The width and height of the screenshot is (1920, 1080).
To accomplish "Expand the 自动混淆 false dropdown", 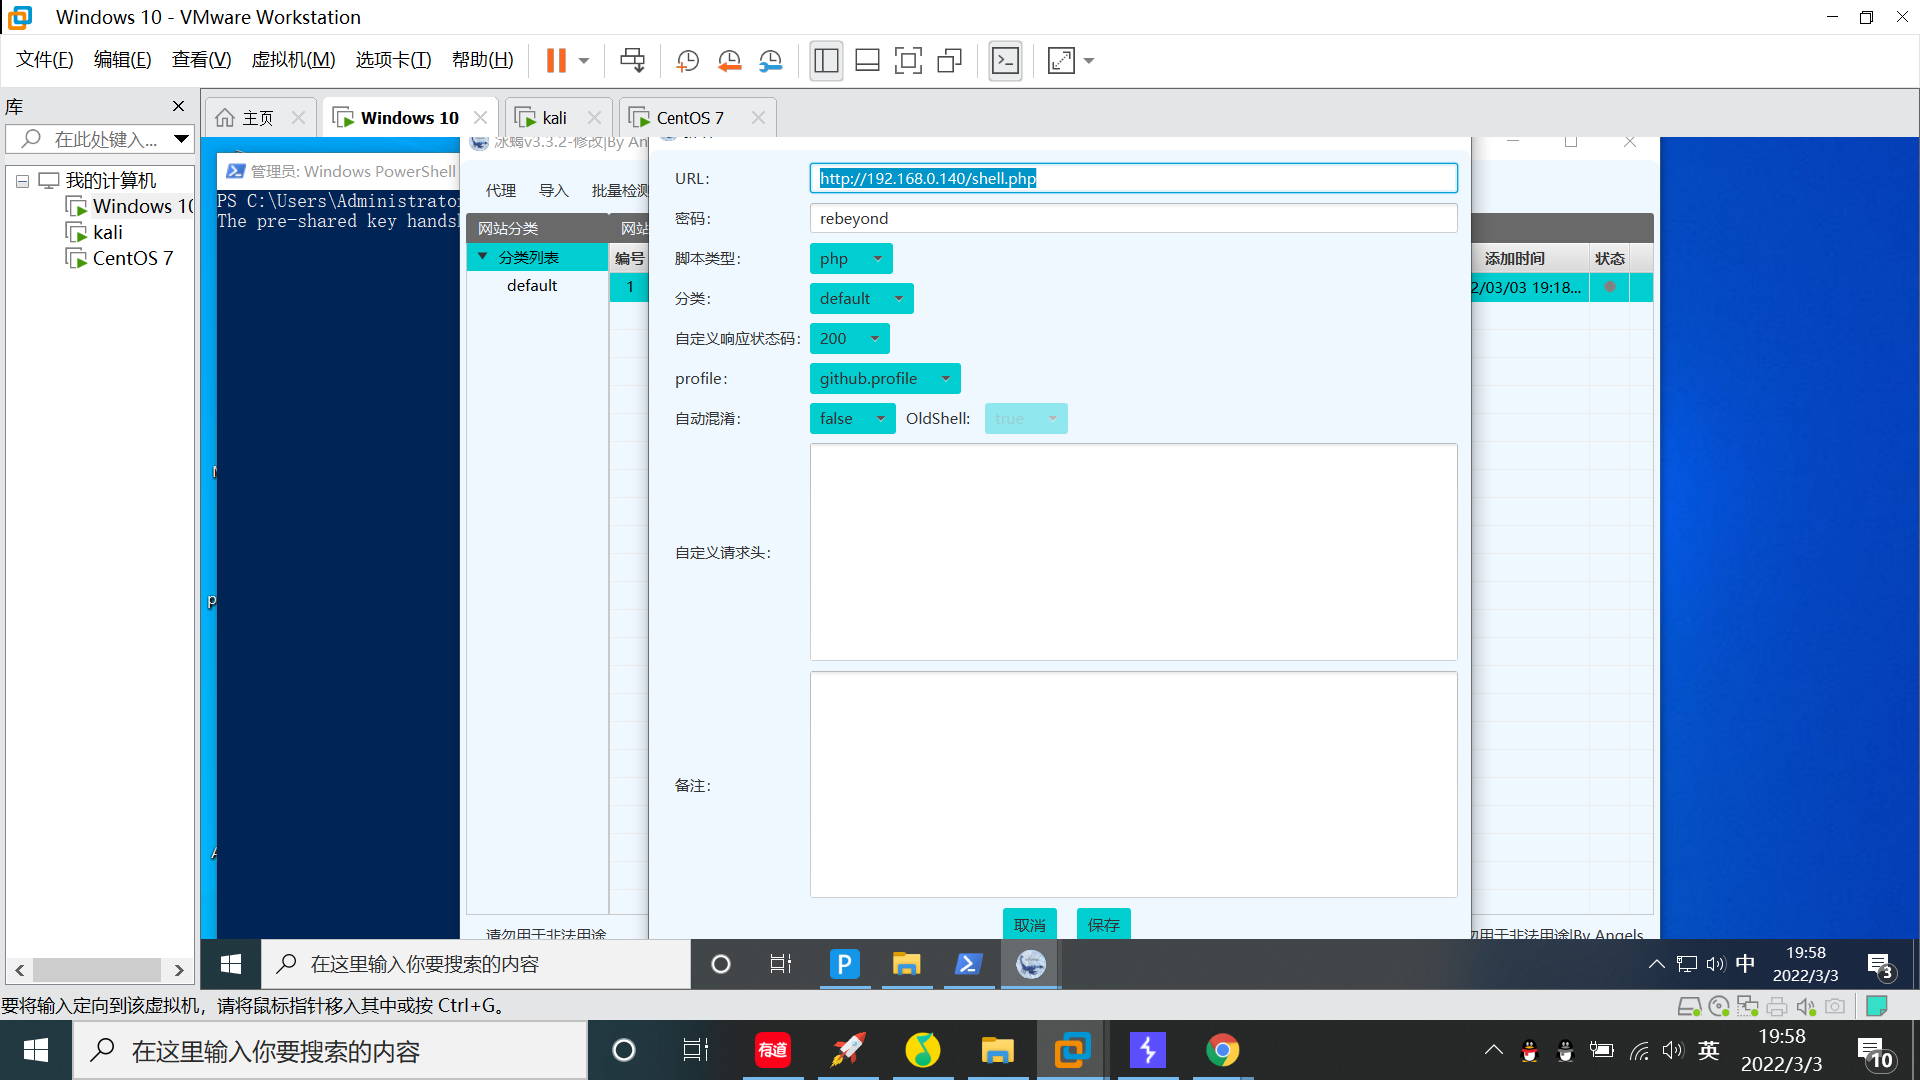I will pos(852,419).
